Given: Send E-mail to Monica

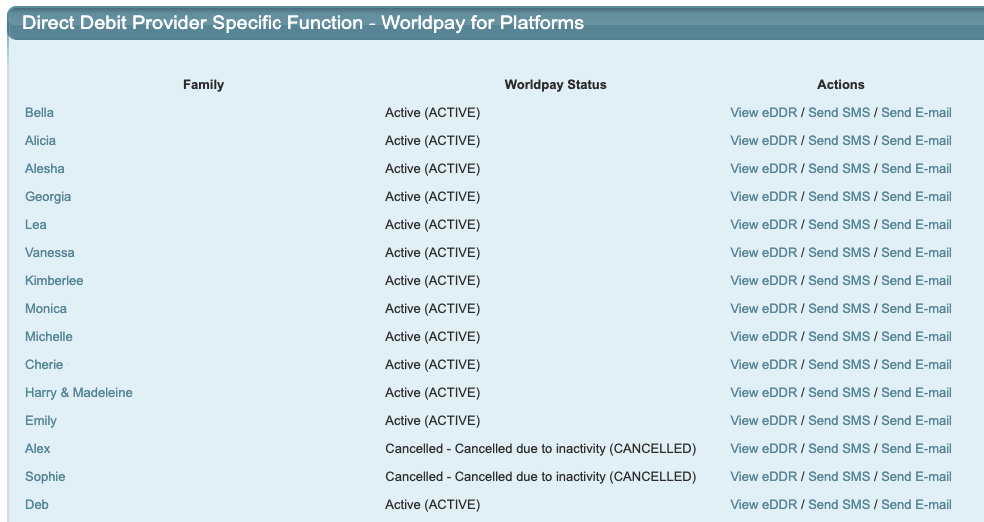Looking at the screenshot, I should pyautogui.click(x=916, y=309).
